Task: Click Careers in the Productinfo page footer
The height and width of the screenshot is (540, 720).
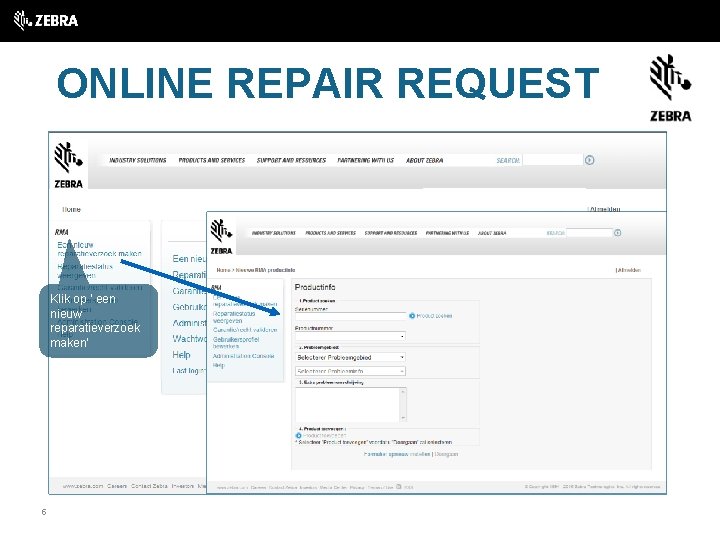Action: tap(259, 488)
